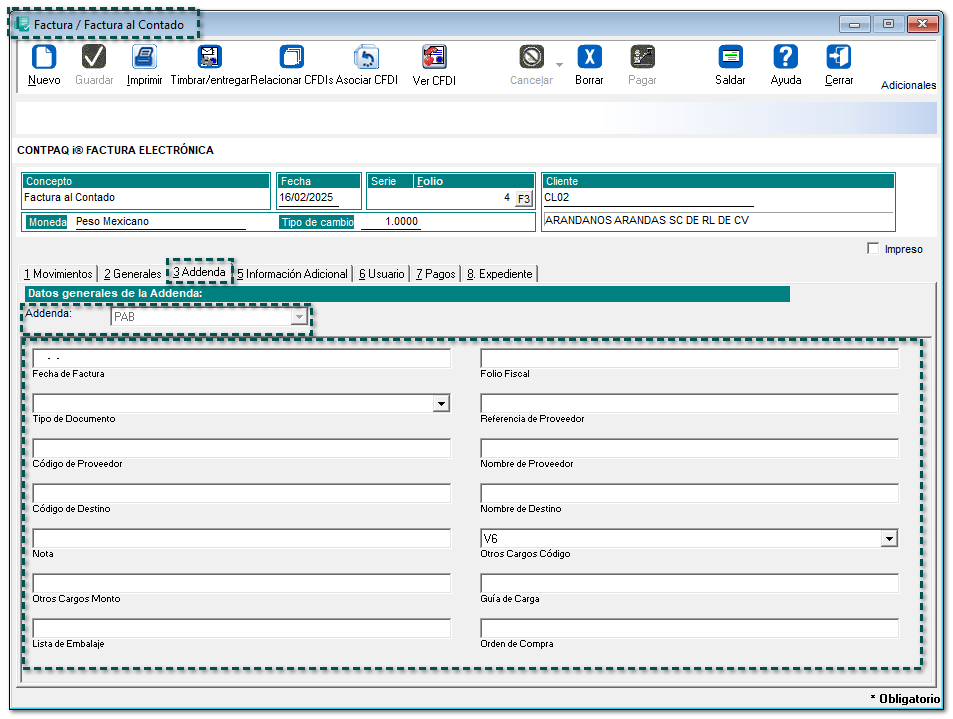Open the Ver CFDI viewer
The width and height of the screenshot is (953, 719).
(434, 58)
